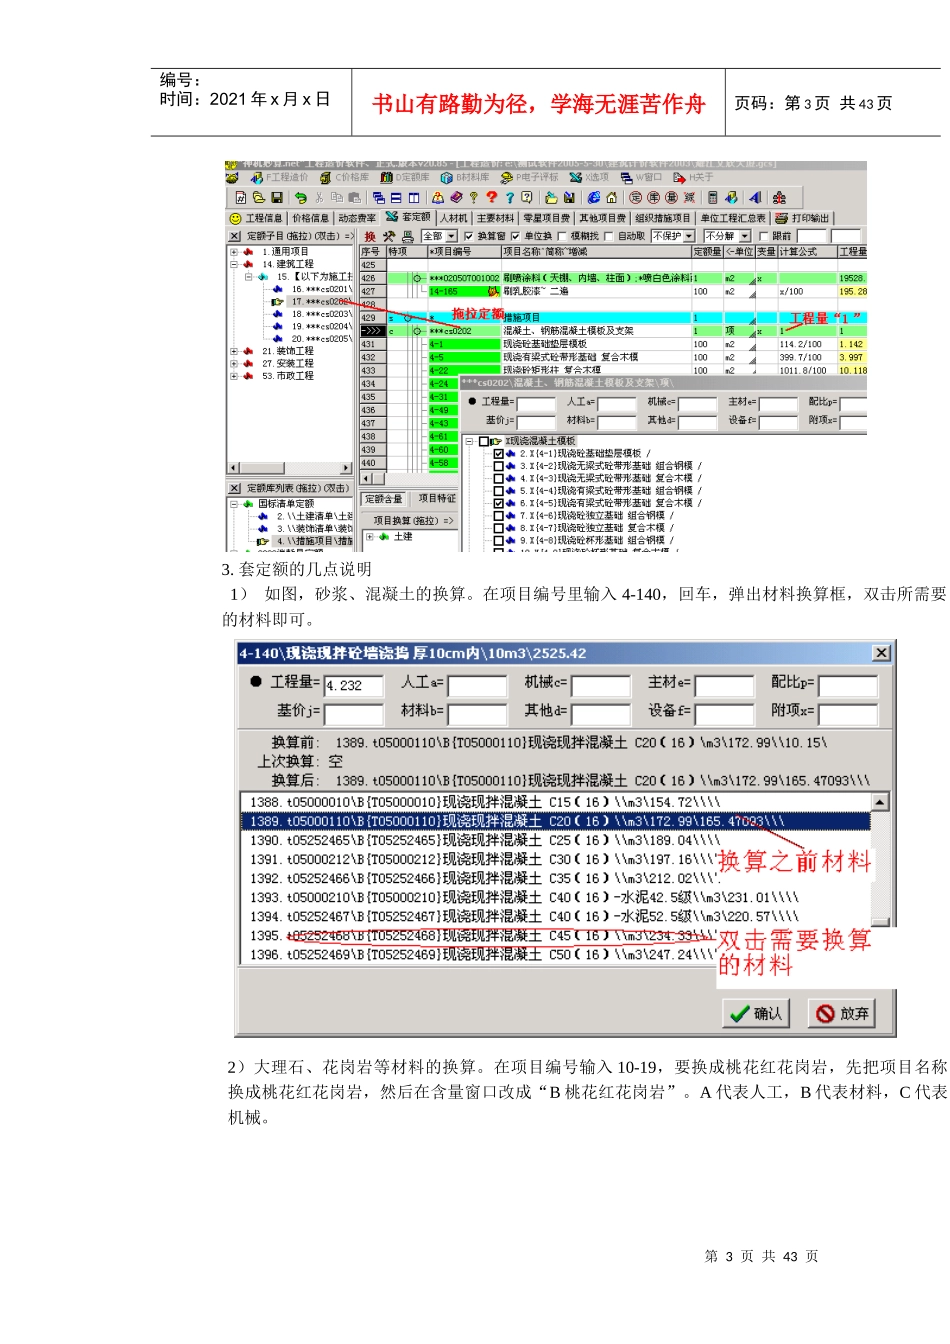Check 7.X{4-6}现浇砼独立基础 组合钢模 checkbox

tap(498, 516)
